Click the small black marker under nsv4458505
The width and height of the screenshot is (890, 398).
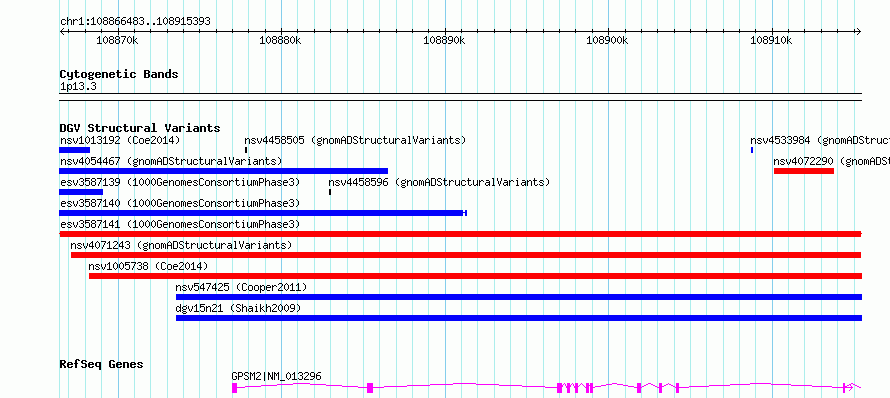pos(246,150)
